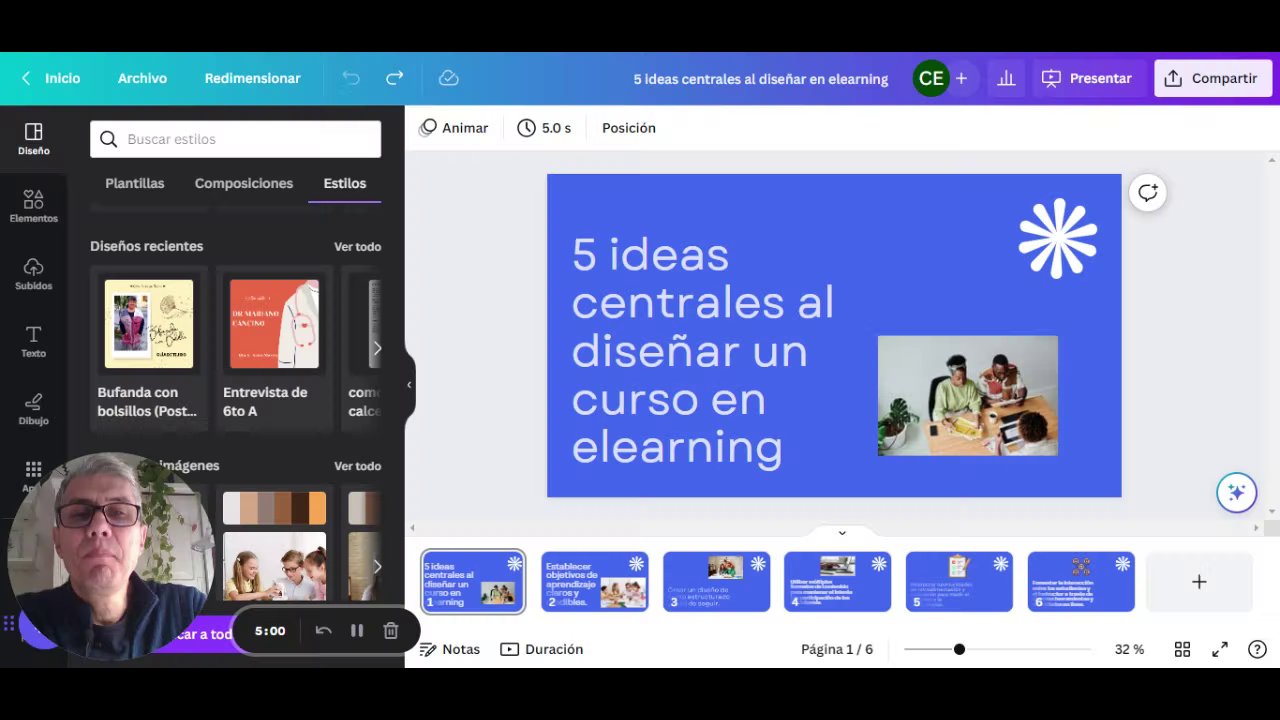Click the zoom slider handle
Image resolution: width=1280 pixels, height=720 pixels.
pos(959,649)
